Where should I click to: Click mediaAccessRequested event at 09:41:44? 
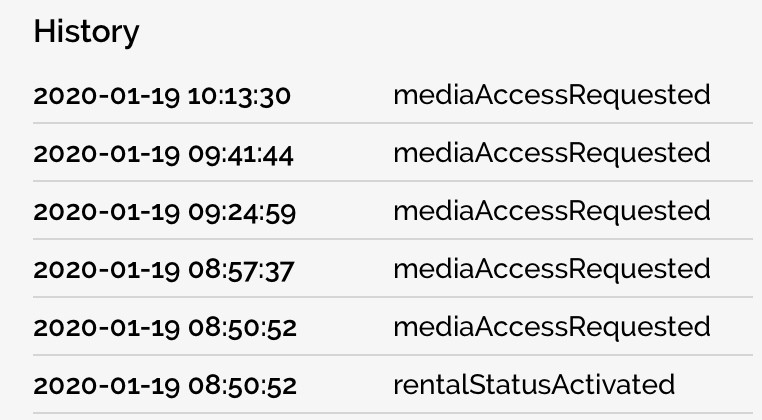pyautogui.click(x=552, y=154)
